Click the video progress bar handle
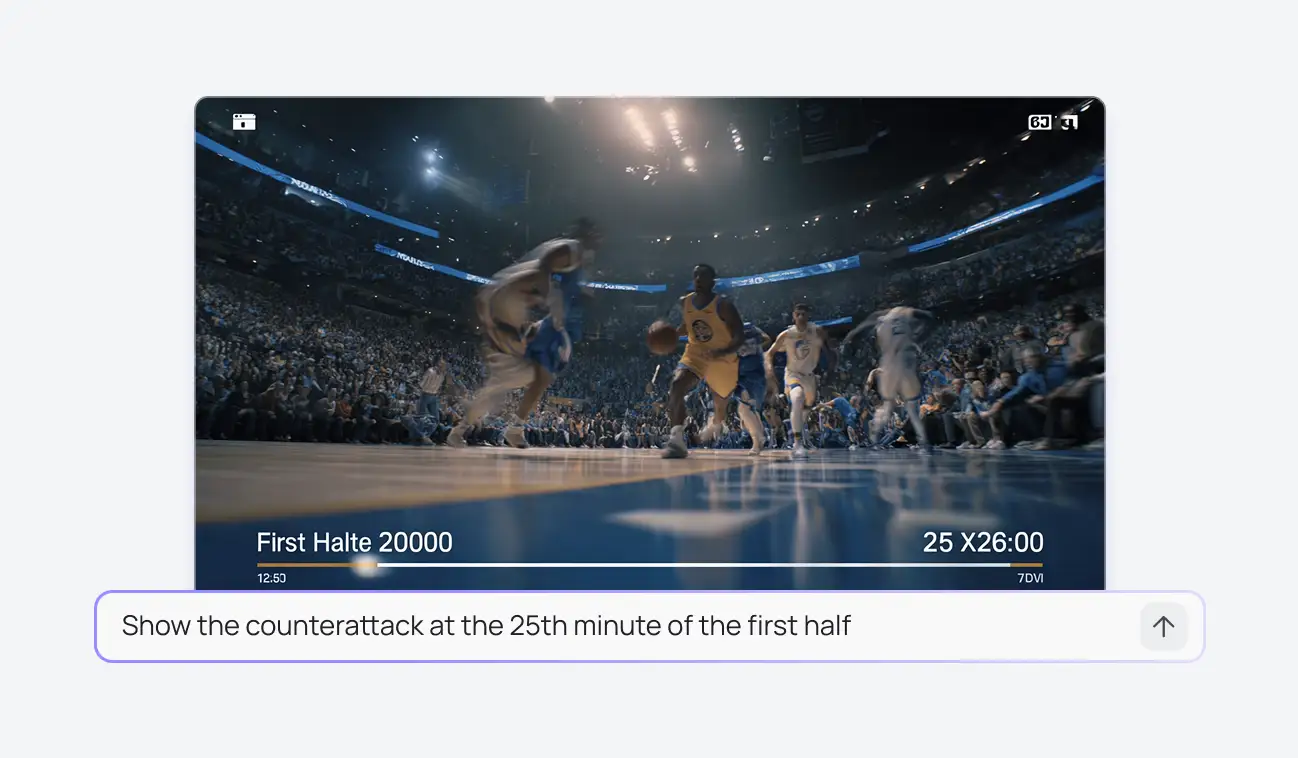Viewport: 1298px width, 758px height. pos(367,565)
